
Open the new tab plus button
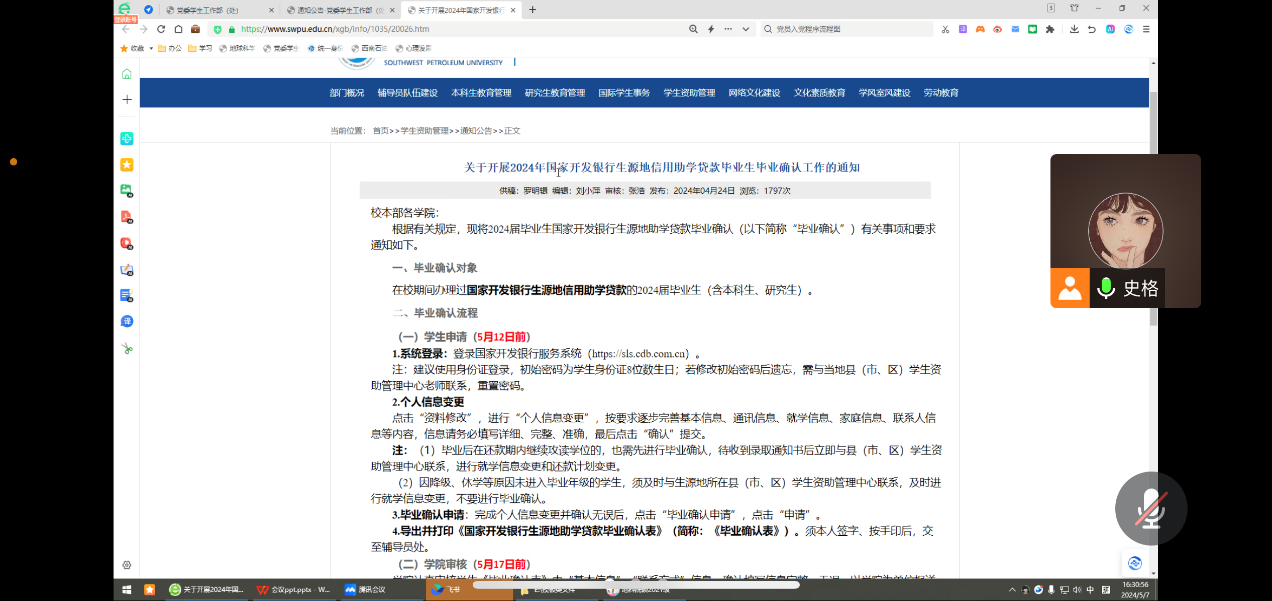[x=533, y=10]
